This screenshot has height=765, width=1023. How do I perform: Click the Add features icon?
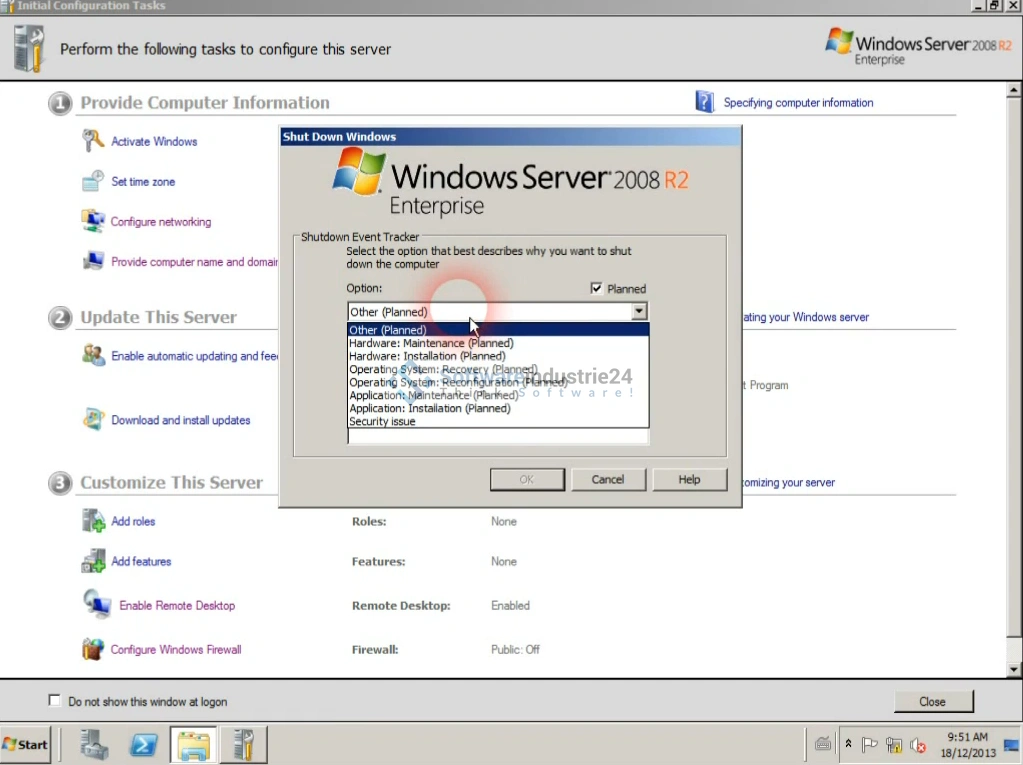[x=93, y=561]
